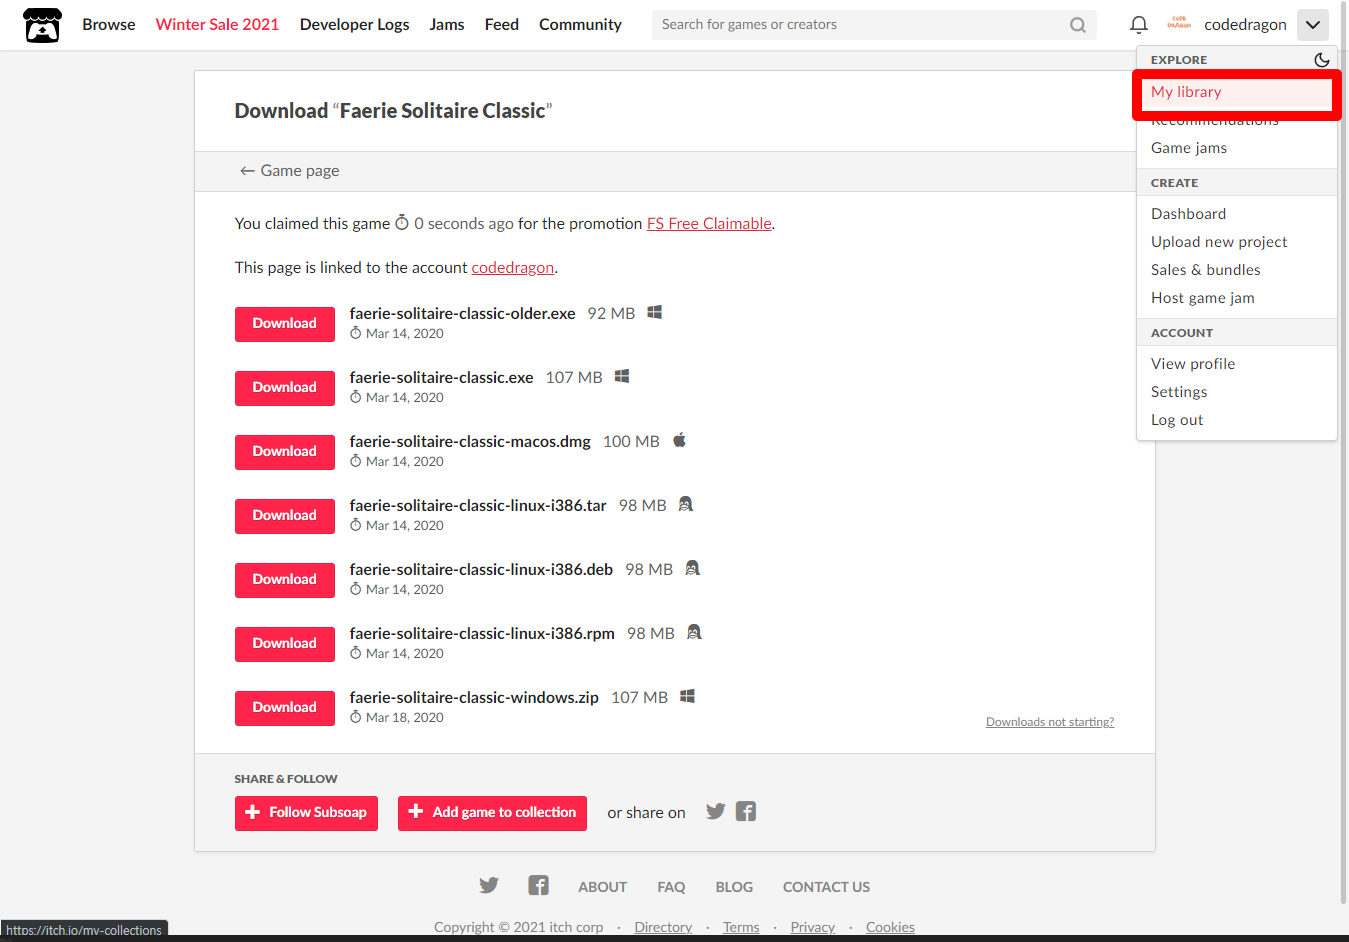Viewport: 1349px width, 942px height.
Task: Open Feed in navigation
Action: pyautogui.click(x=502, y=25)
